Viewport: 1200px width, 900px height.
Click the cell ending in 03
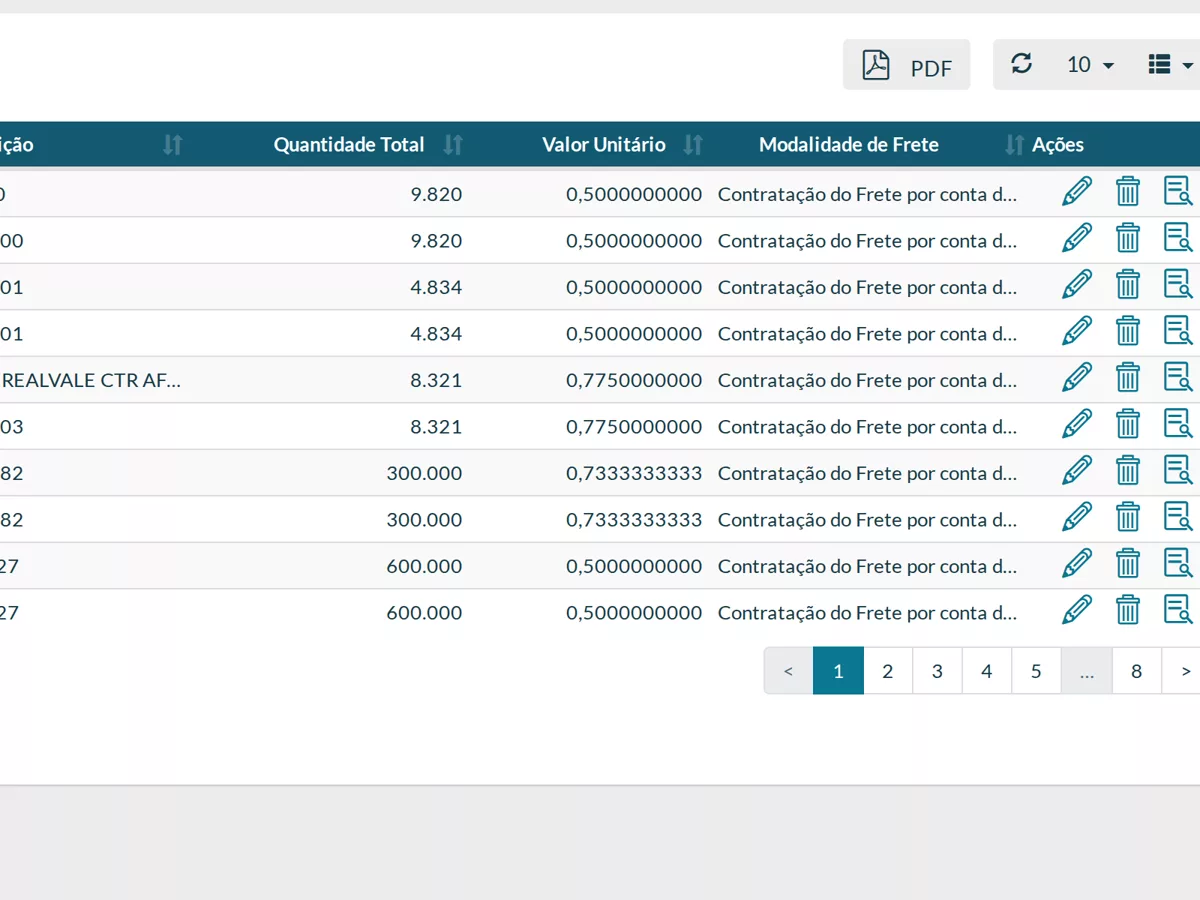tap(12, 427)
